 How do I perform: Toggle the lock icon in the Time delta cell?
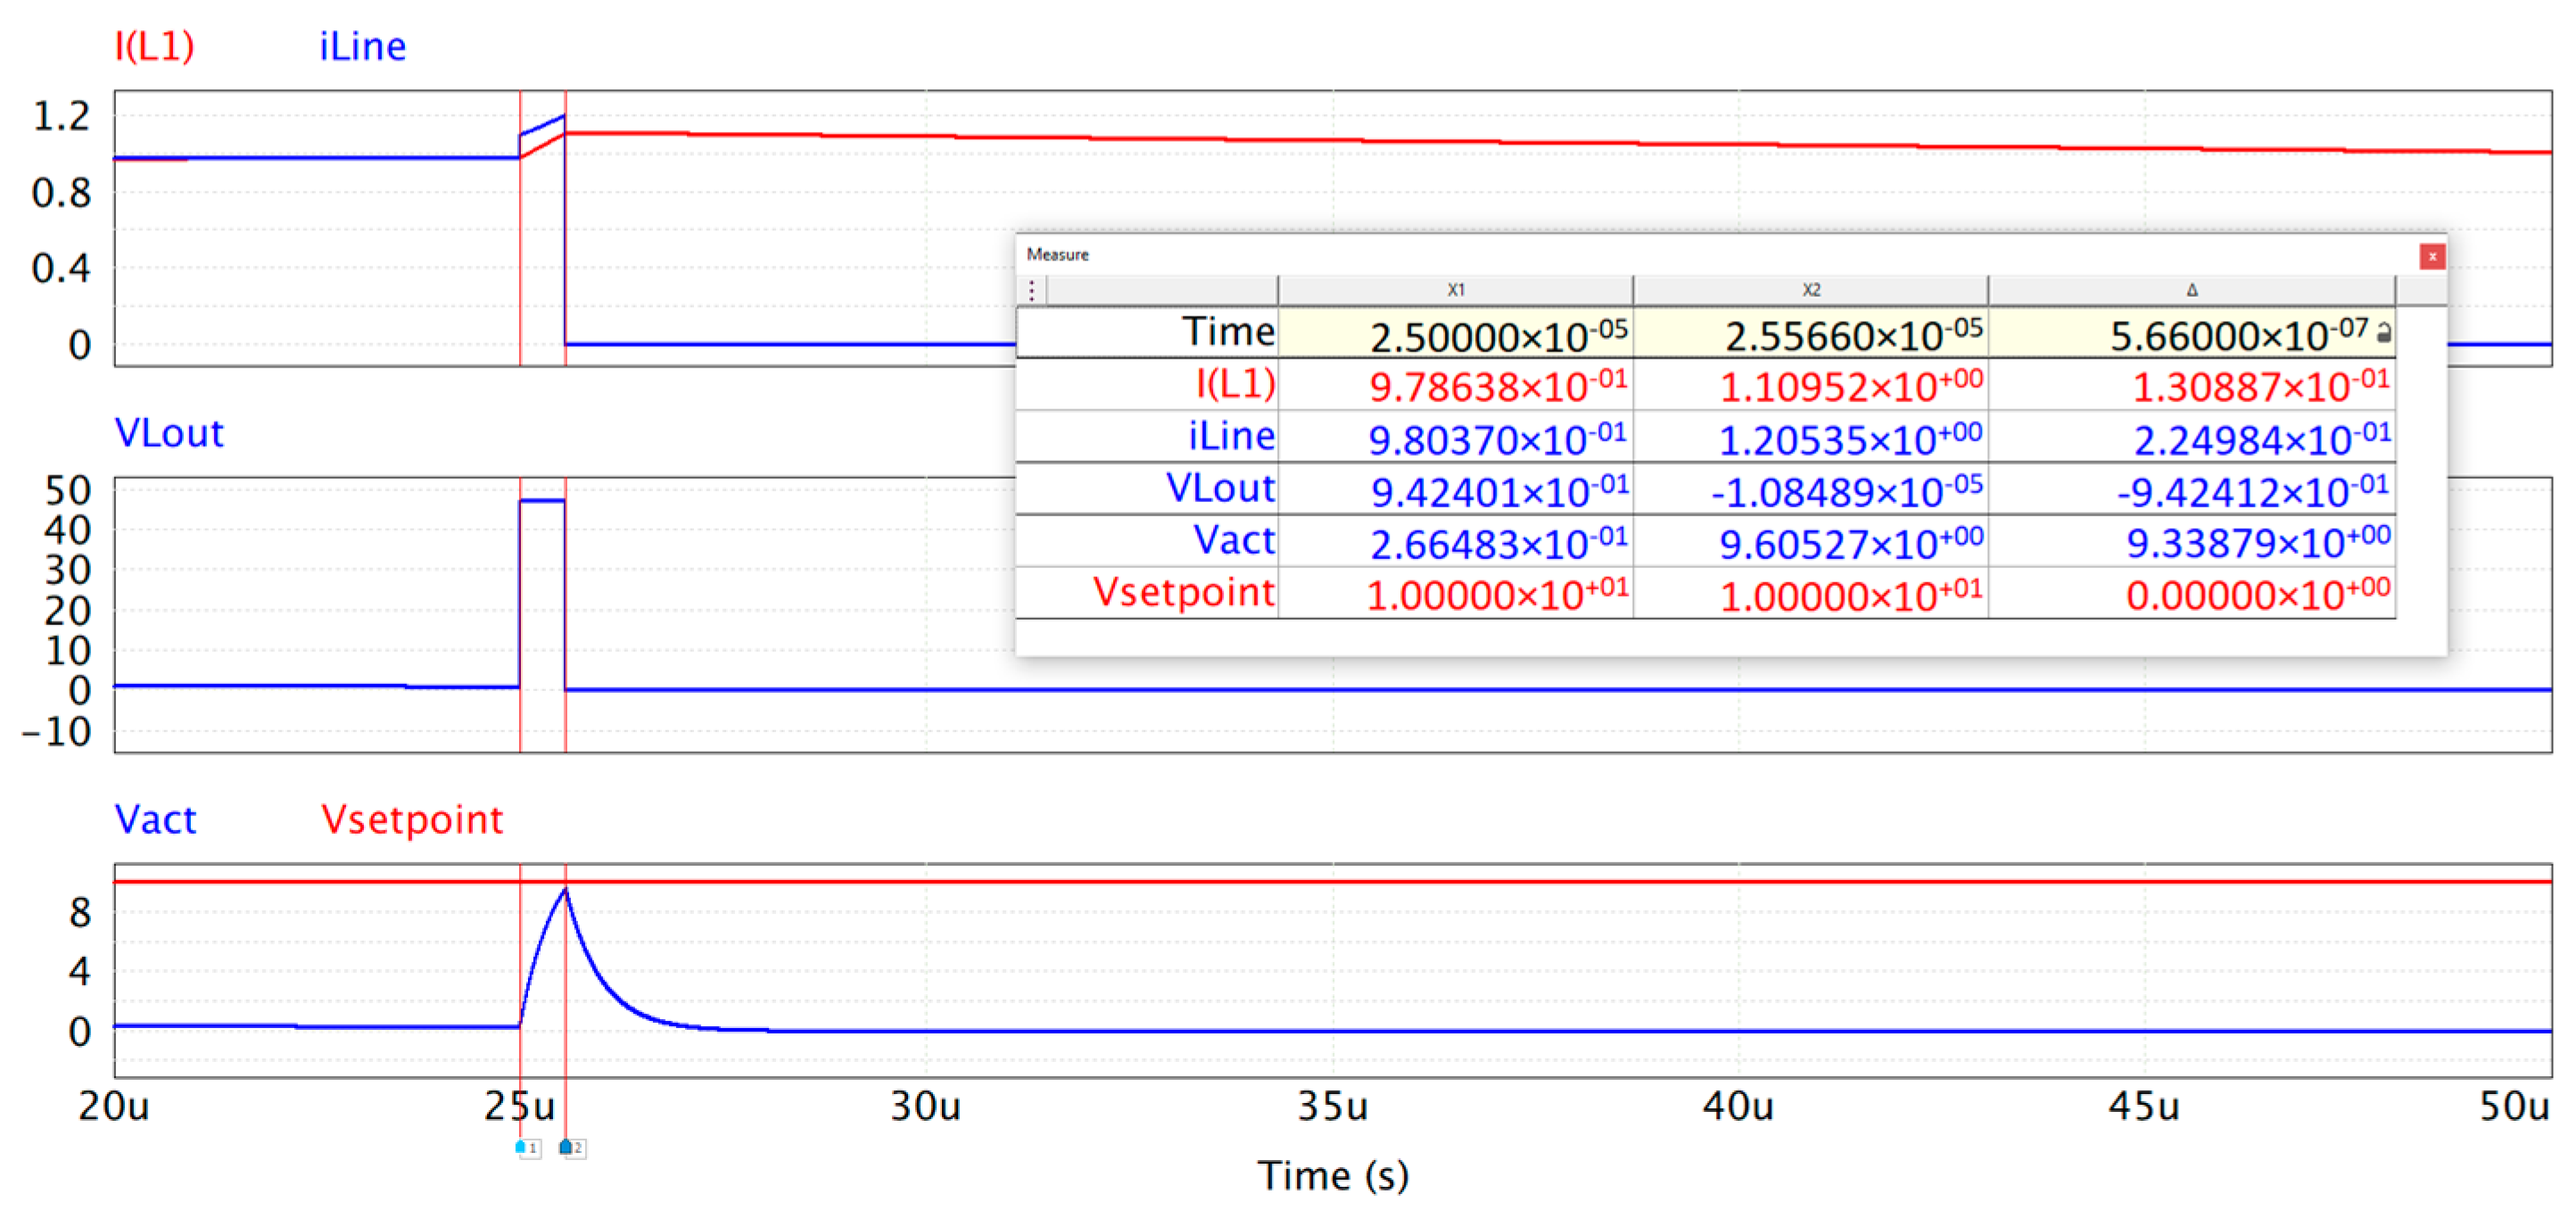(x=2383, y=334)
